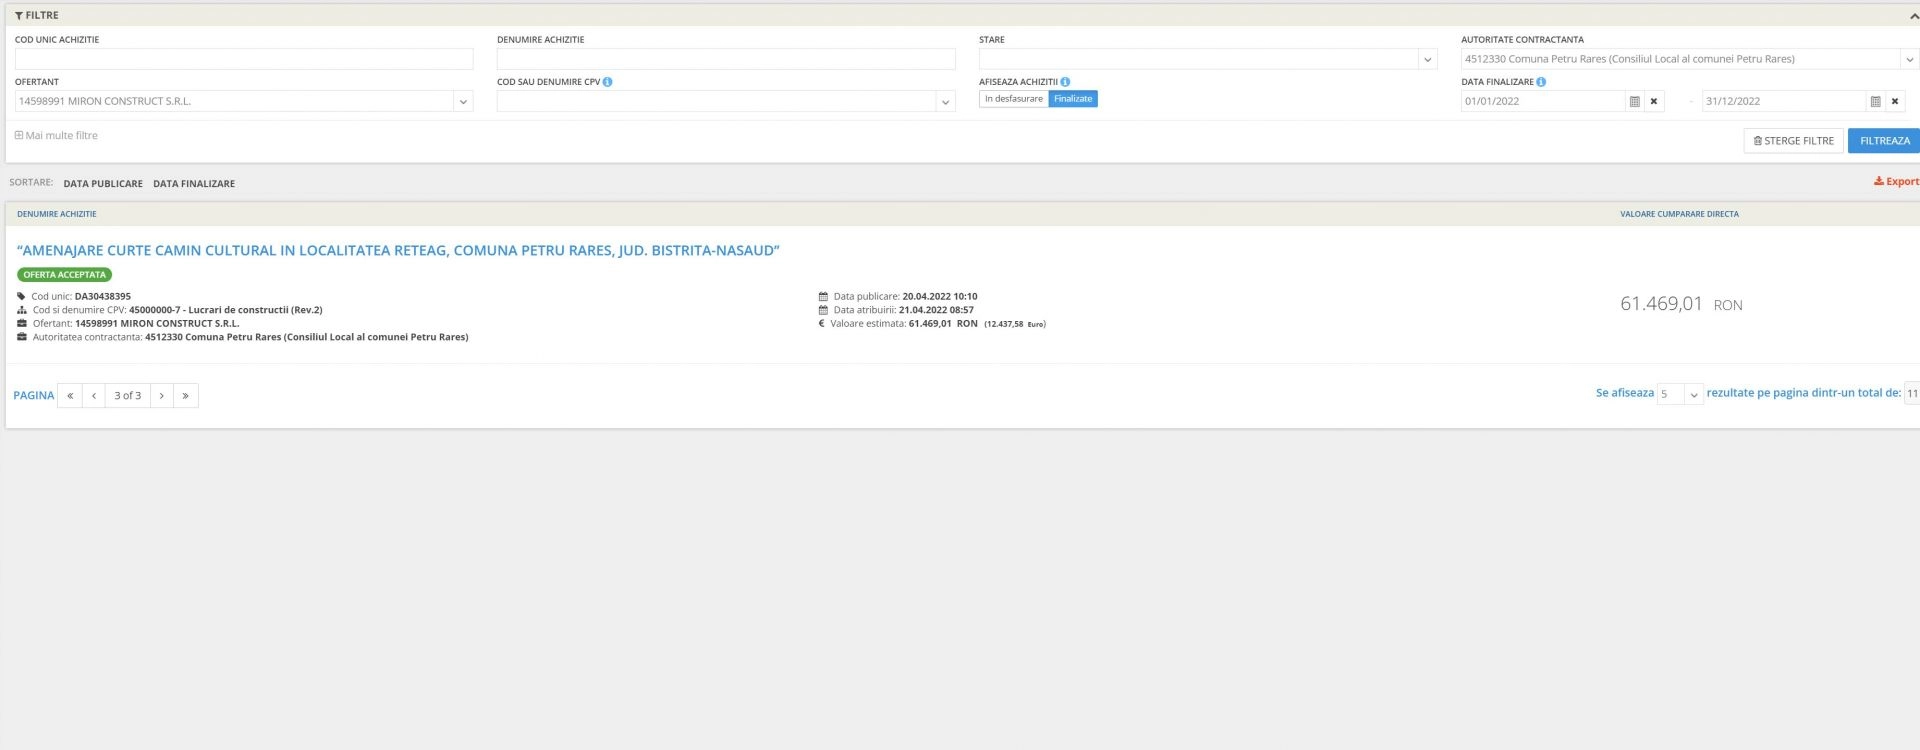Expand Mai multe filtre section
This screenshot has width=1920, height=750.
click(x=56, y=136)
